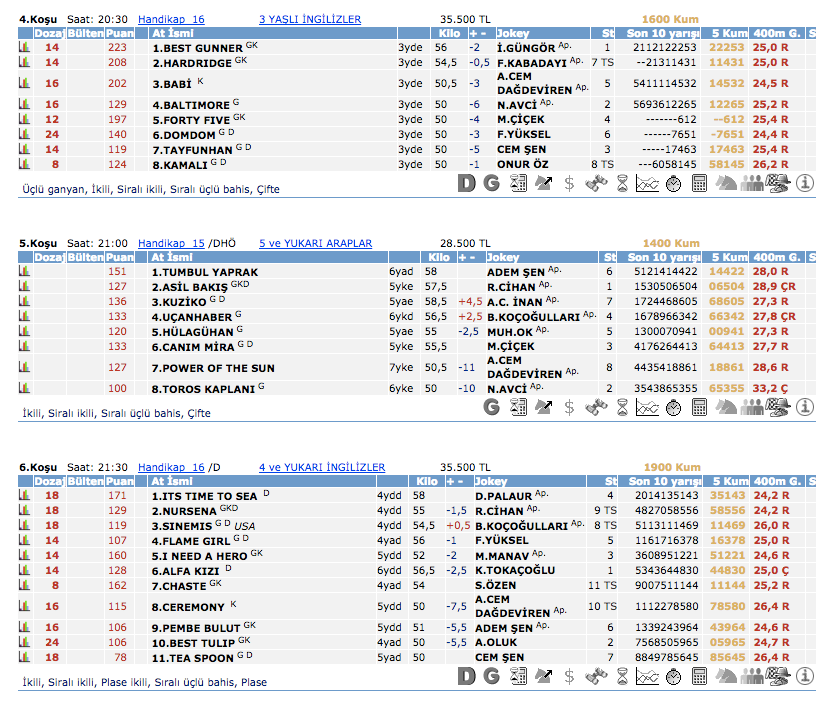The width and height of the screenshot is (835, 715).
Task: Click the checkered flag icon in race 6
Action: point(779,677)
